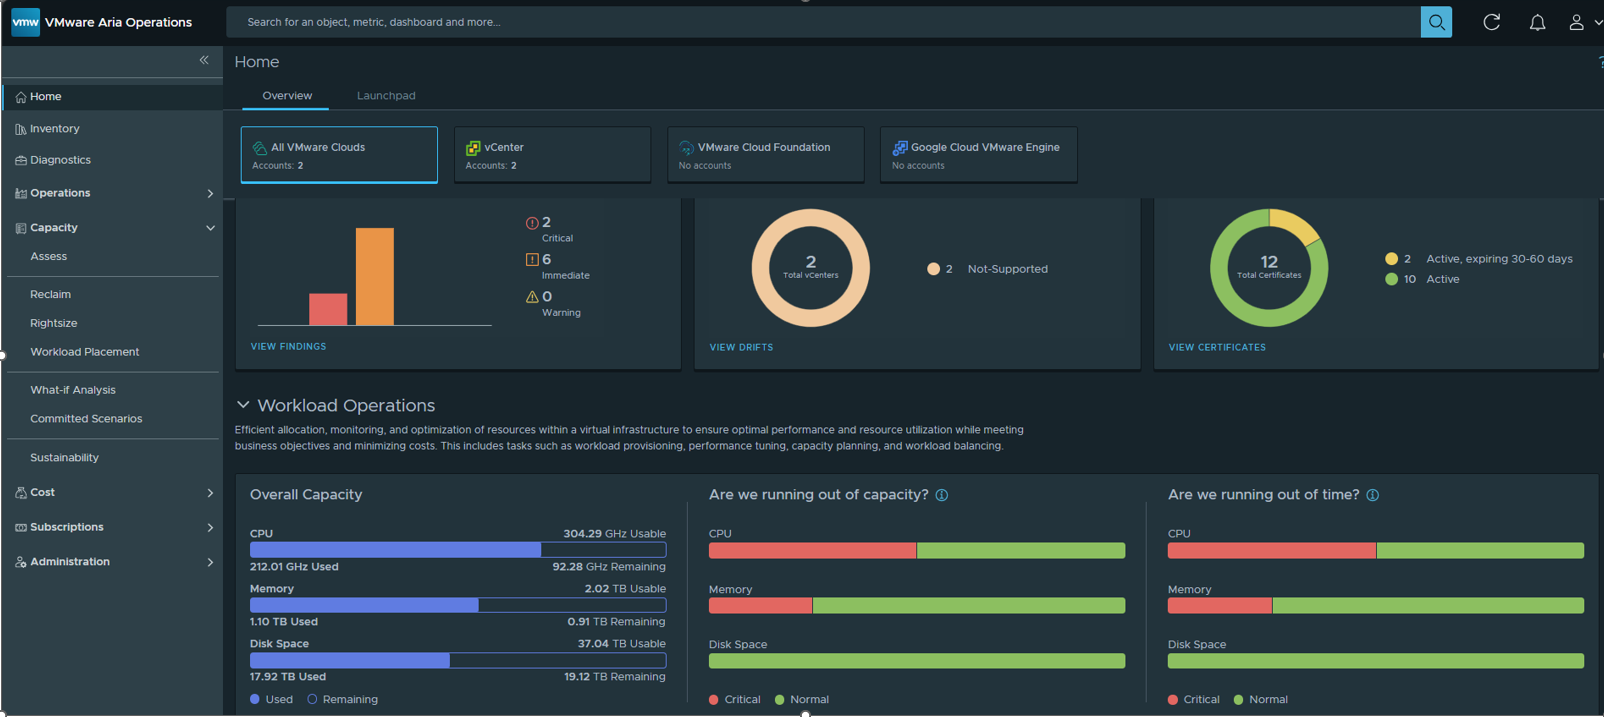Viewport: 1604px width, 717px height.
Task: Click the Total vCenters donut chart
Action: tap(811, 268)
